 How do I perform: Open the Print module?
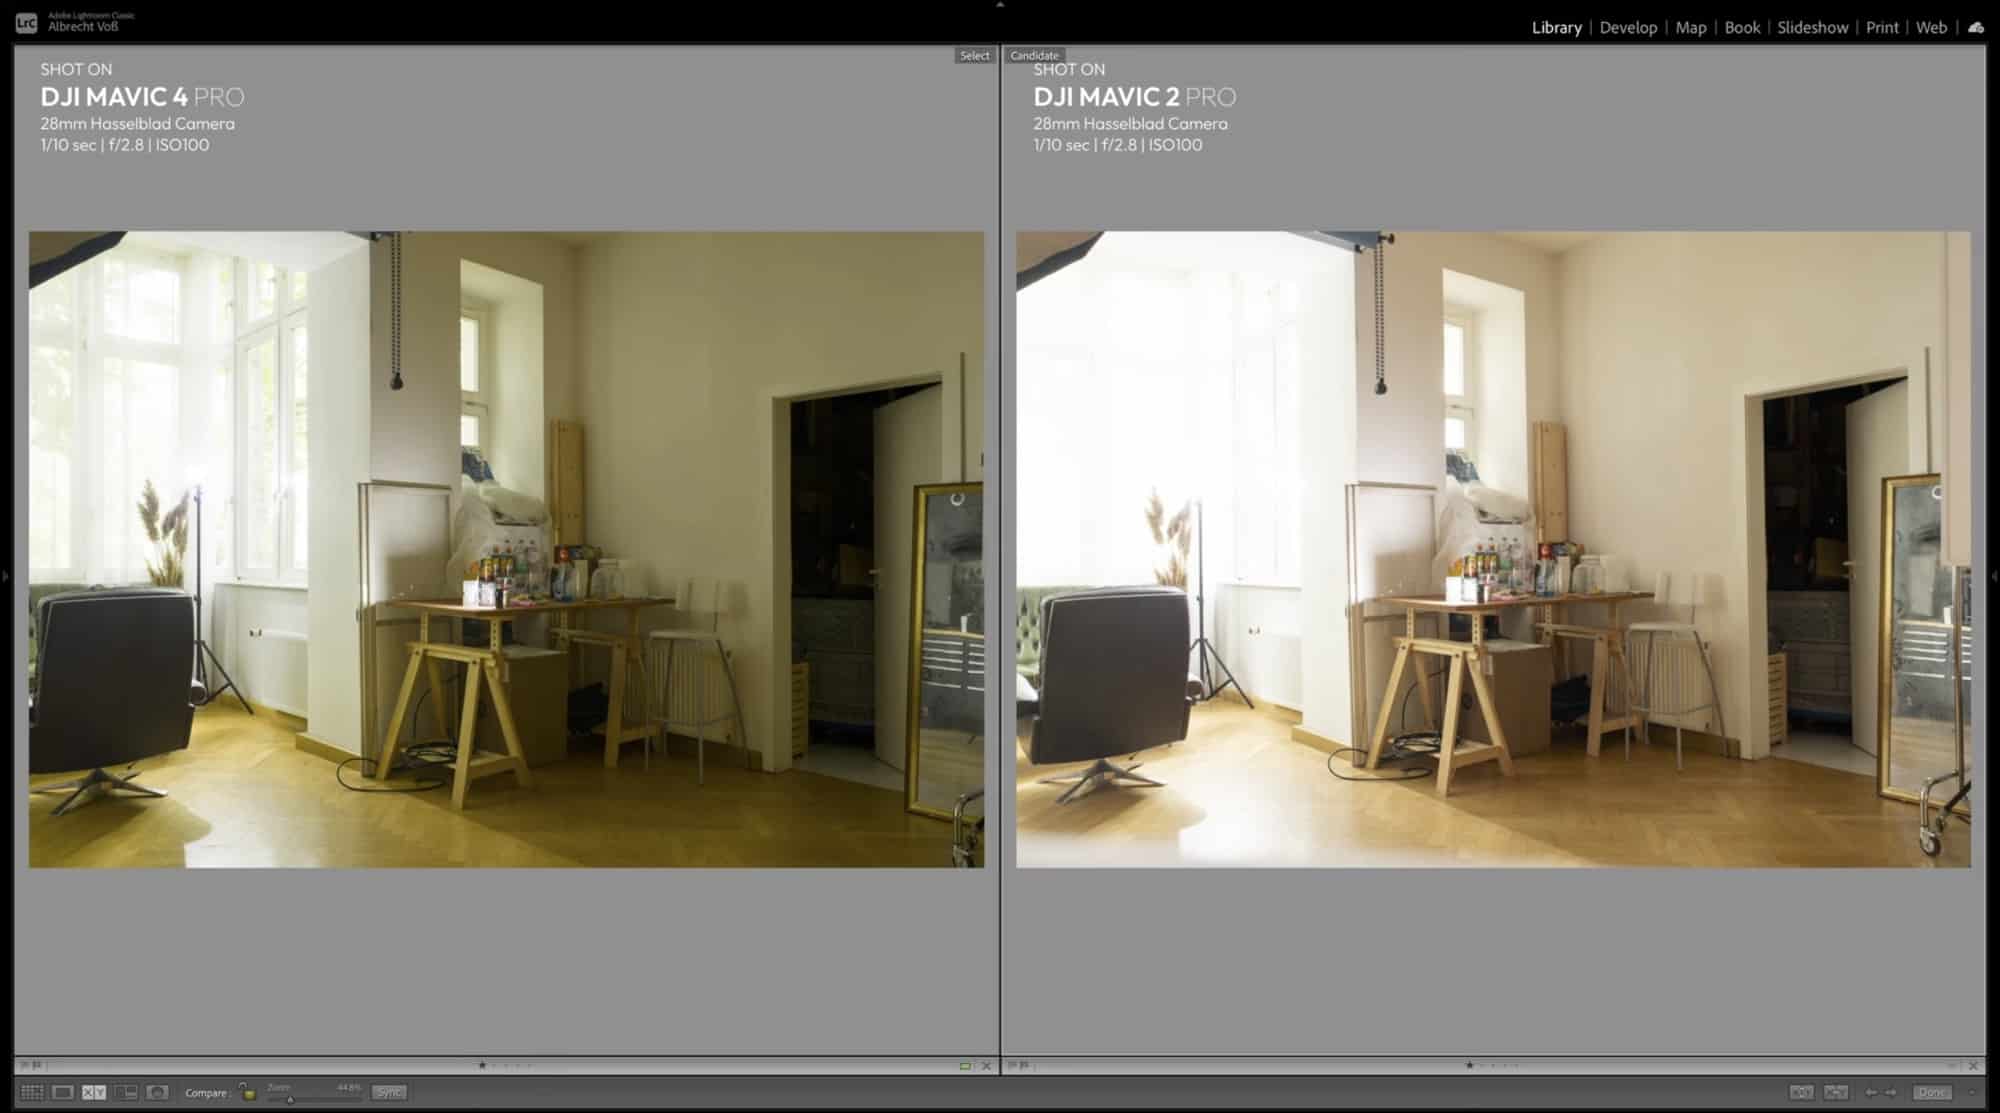[x=1882, y=27]
